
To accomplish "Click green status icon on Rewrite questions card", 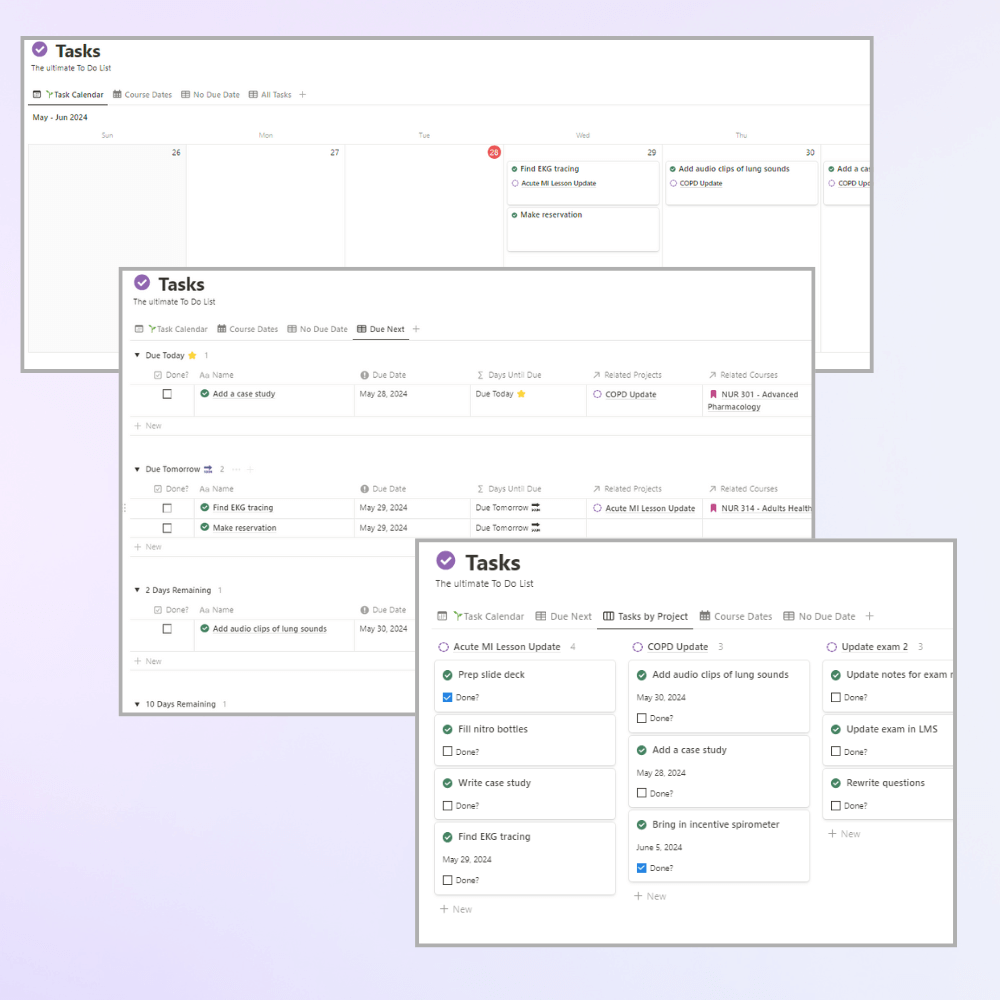I will (x=837, y=783).
